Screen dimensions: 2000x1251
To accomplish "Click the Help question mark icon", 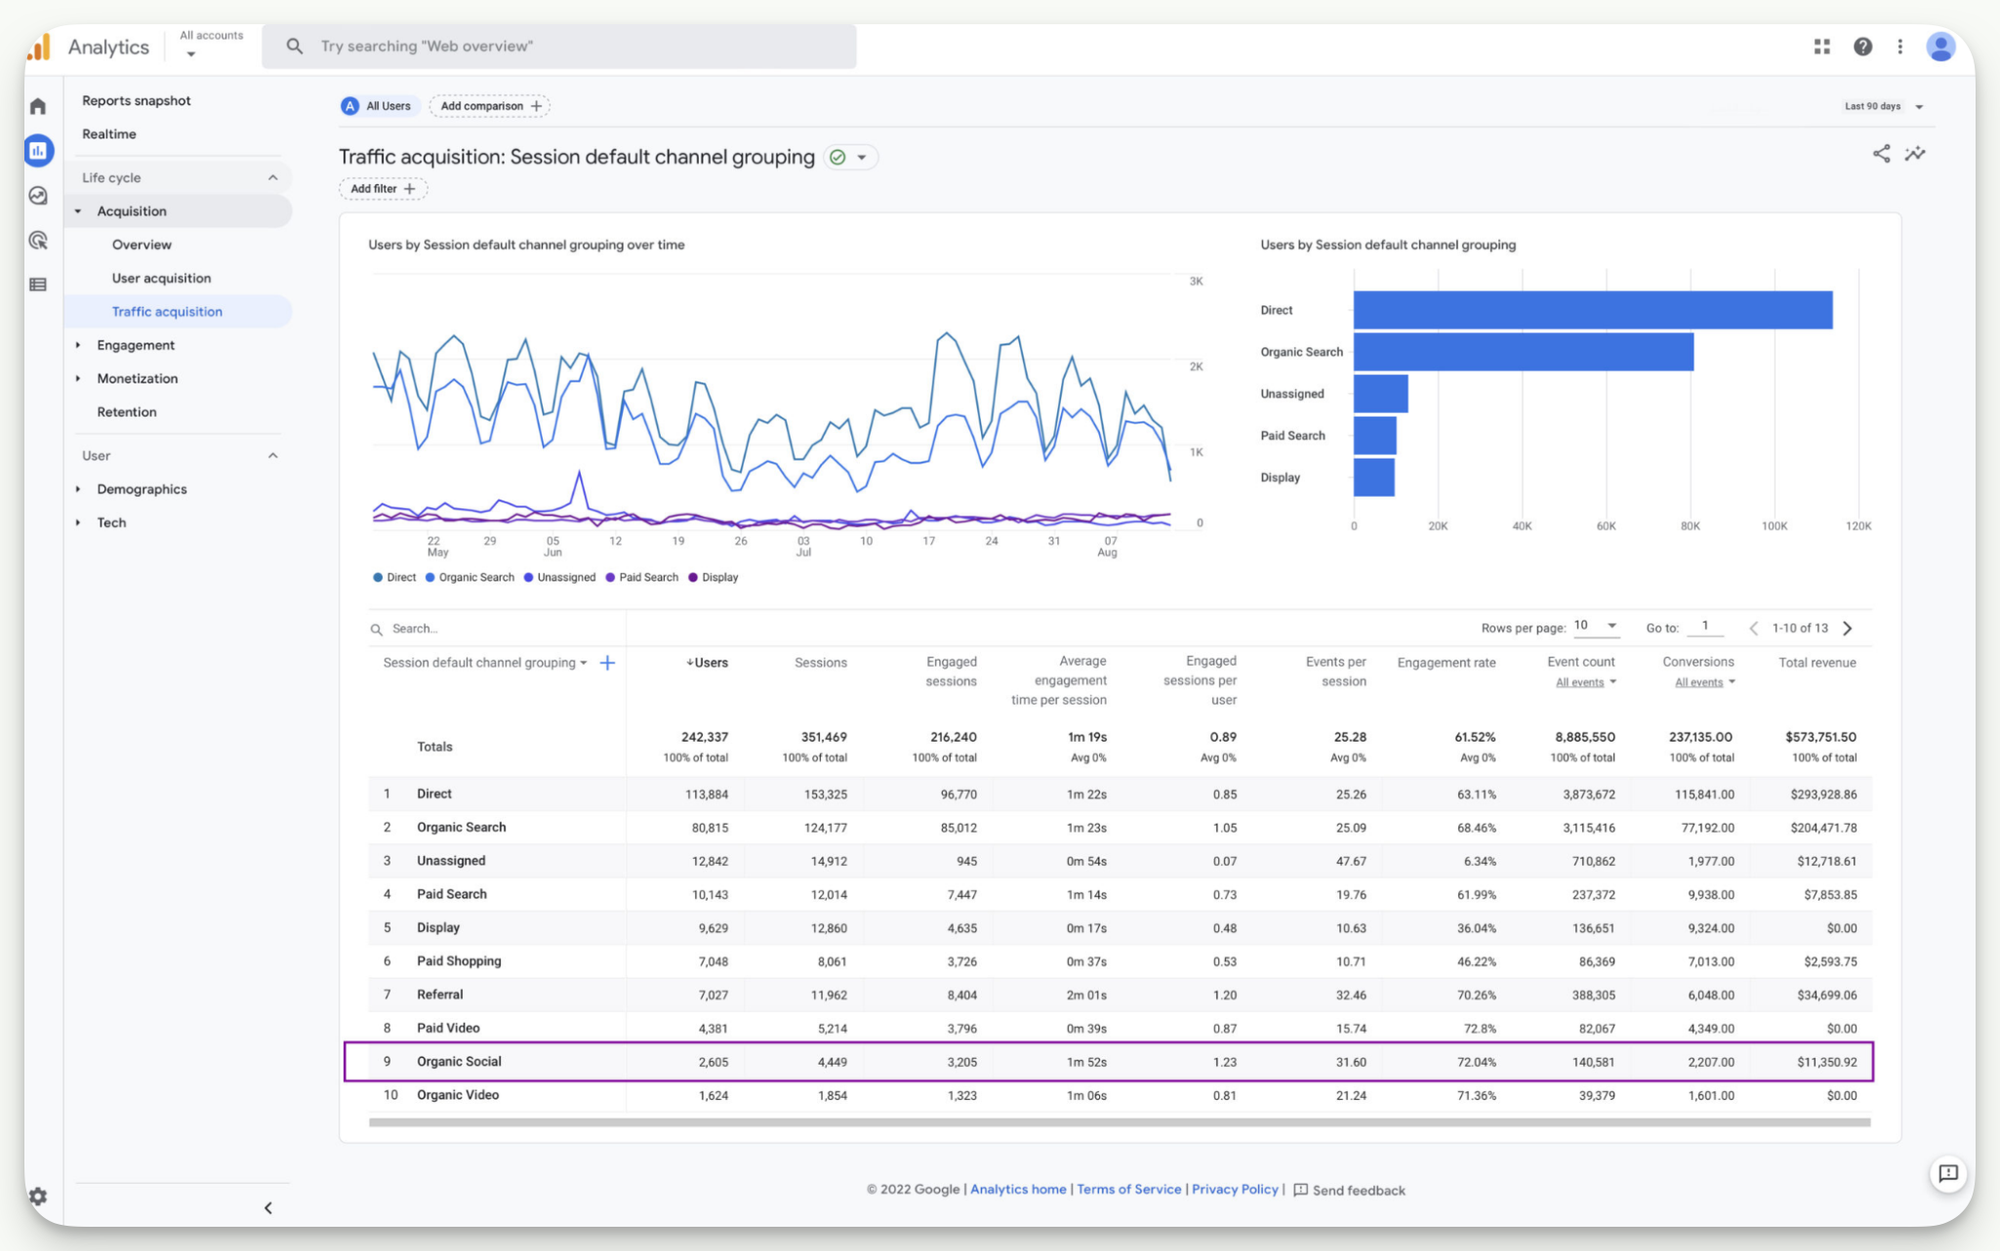I will [x=1863, y=46].
